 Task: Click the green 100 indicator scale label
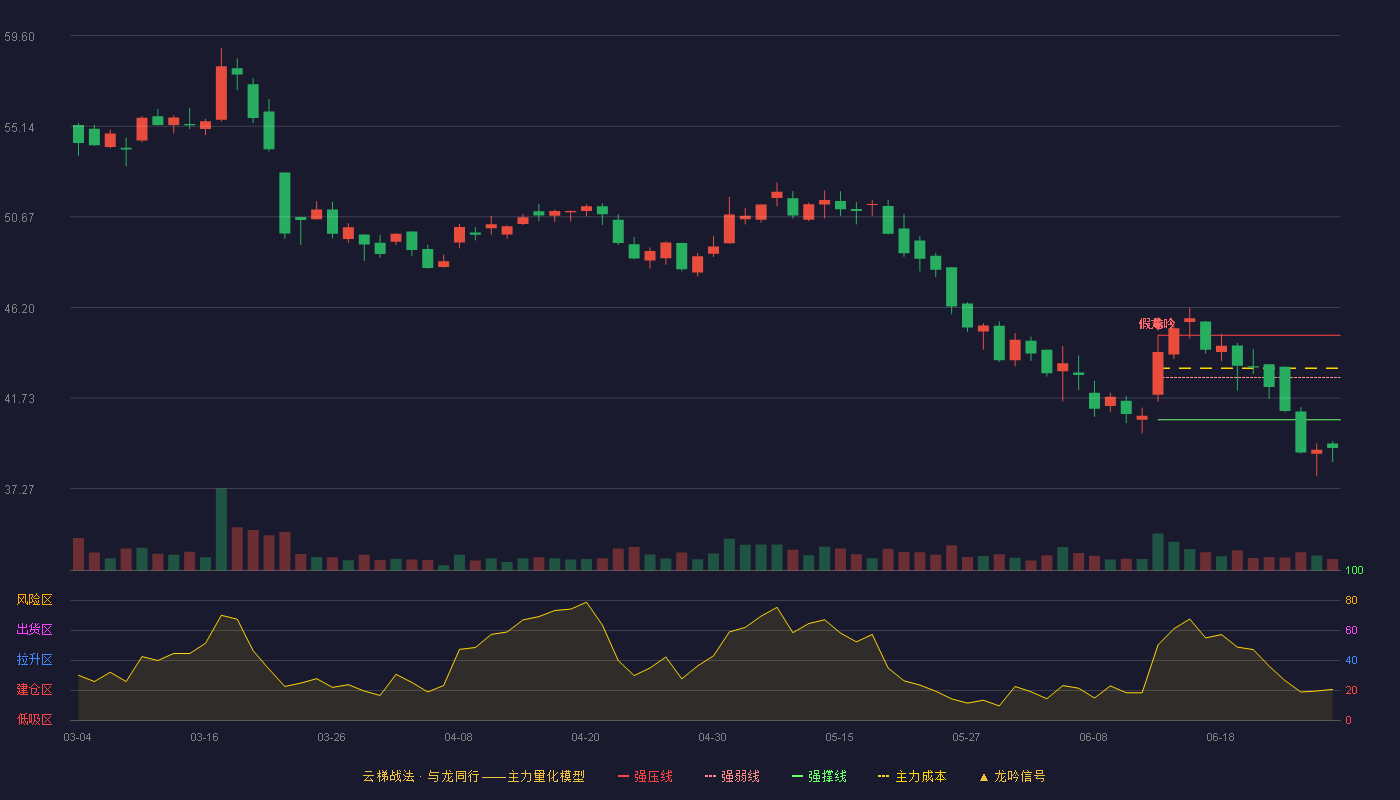(x=1354, y=571)
